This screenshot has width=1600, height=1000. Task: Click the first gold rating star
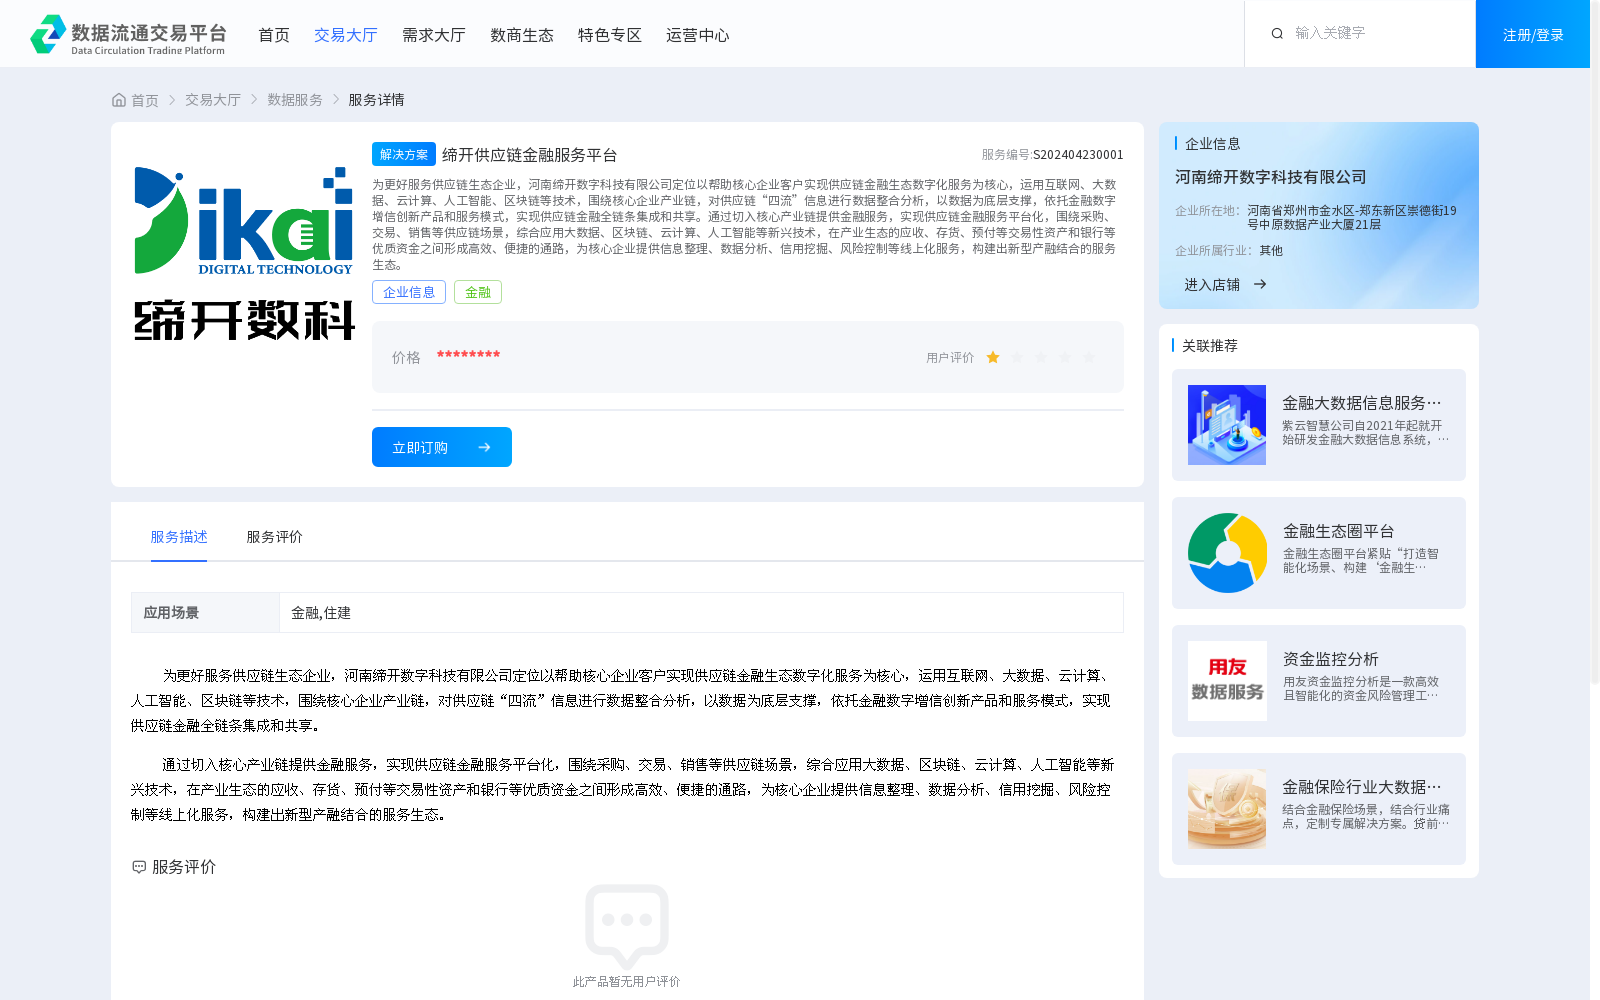[x=993, y=357]
